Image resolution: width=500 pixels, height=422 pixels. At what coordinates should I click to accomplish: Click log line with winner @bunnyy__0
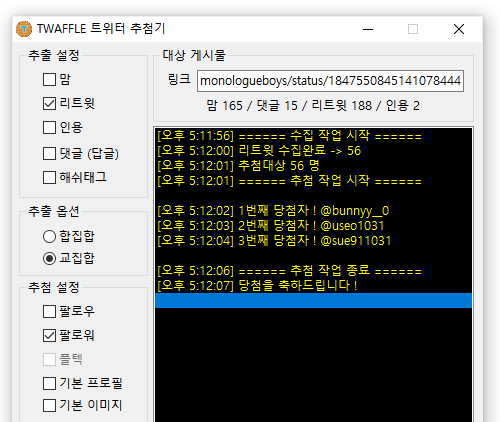314,211
